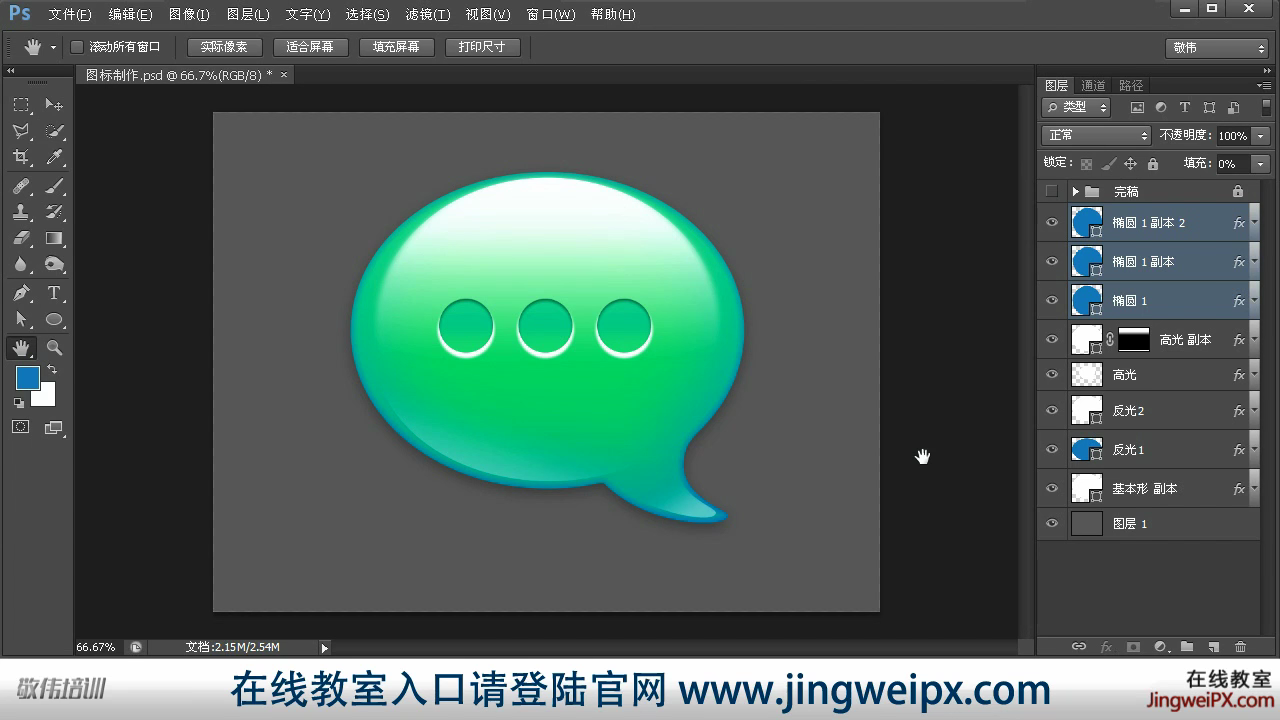Screen dimensions: 1280x720
Task: Enable 滚动所有窗口 checkbox
Action: coord(77,47)
